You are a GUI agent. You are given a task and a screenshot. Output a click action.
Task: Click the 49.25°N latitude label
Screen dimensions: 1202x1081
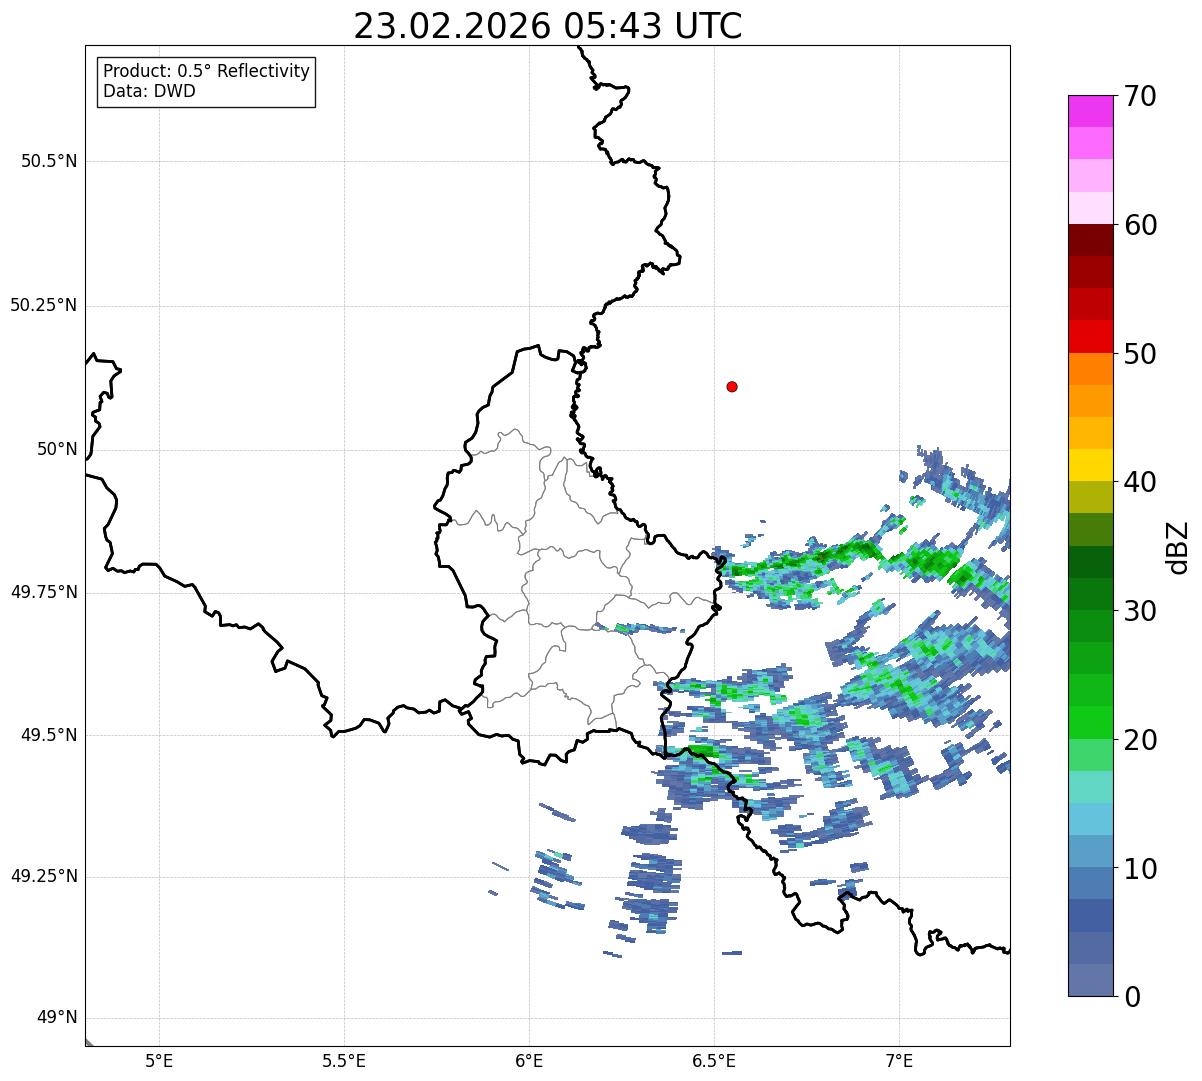click(x=44, y=876)
